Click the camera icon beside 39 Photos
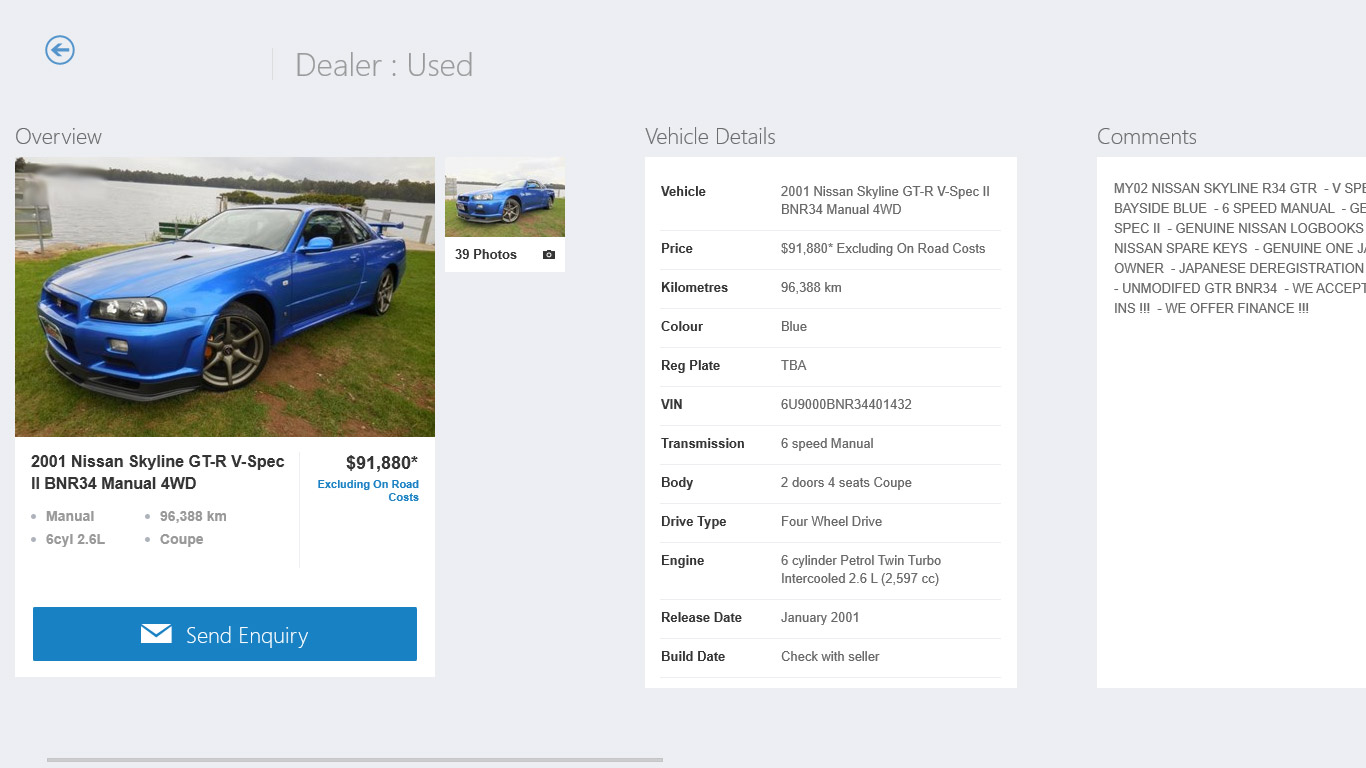Image resolution: width=1366 pixels, height=768 pixels. [549, 255]
